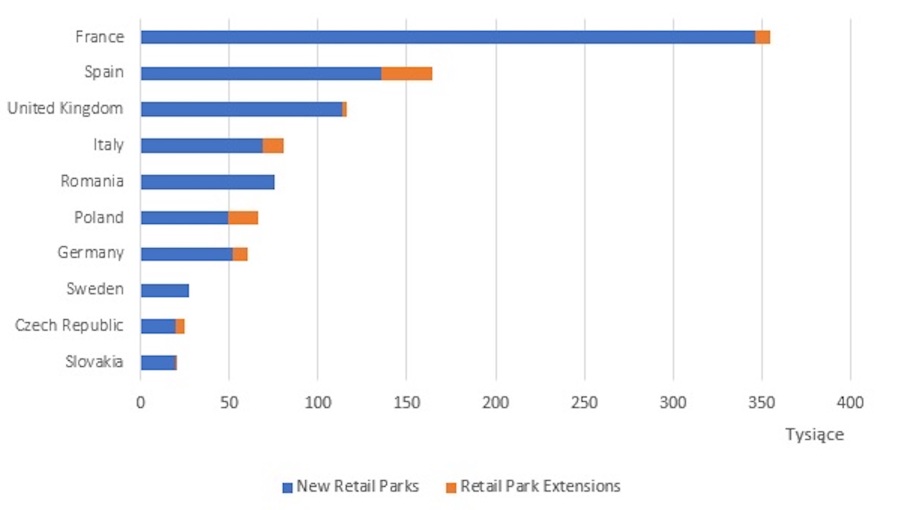Select Italy's blue New Retail Parks bar
The width and height of the screenshot is (900, 510).
pos(201,146)
